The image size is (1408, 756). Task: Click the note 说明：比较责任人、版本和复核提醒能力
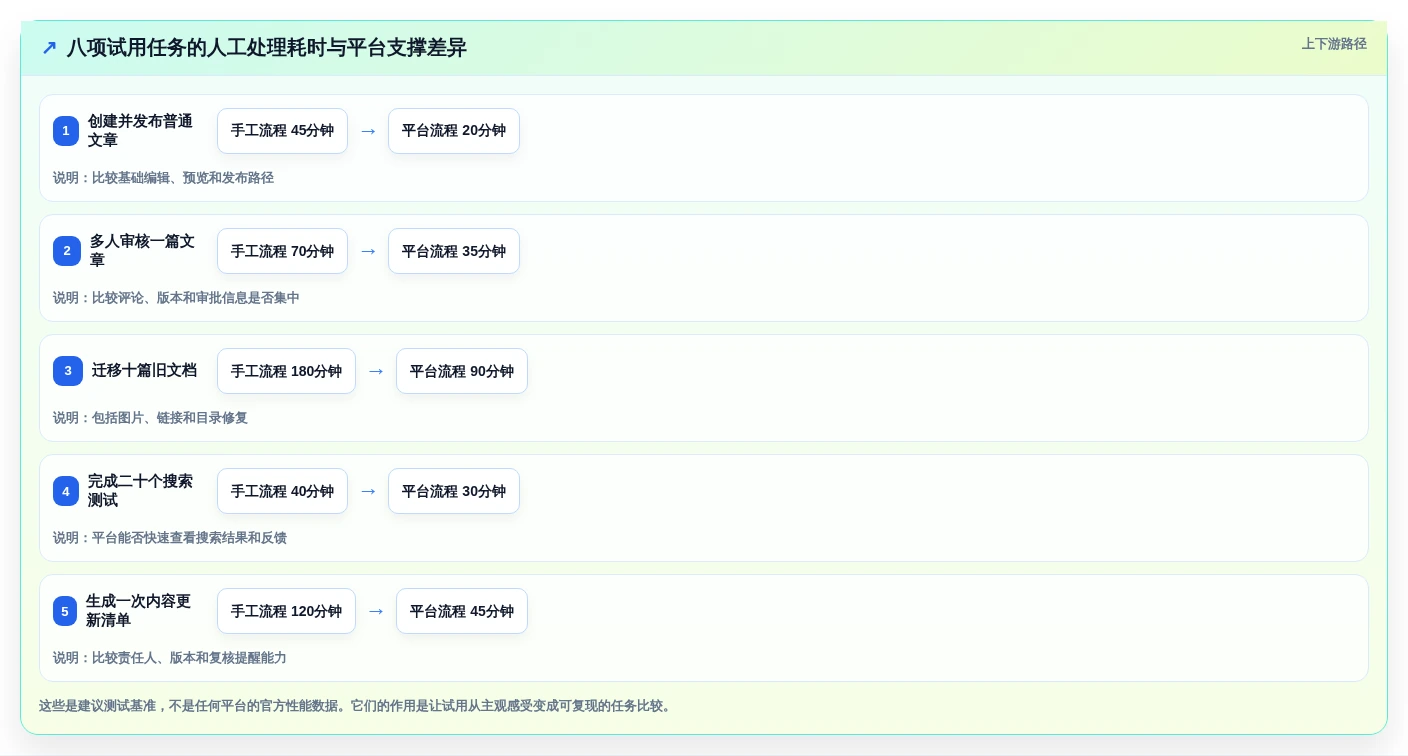pos(170,658)
